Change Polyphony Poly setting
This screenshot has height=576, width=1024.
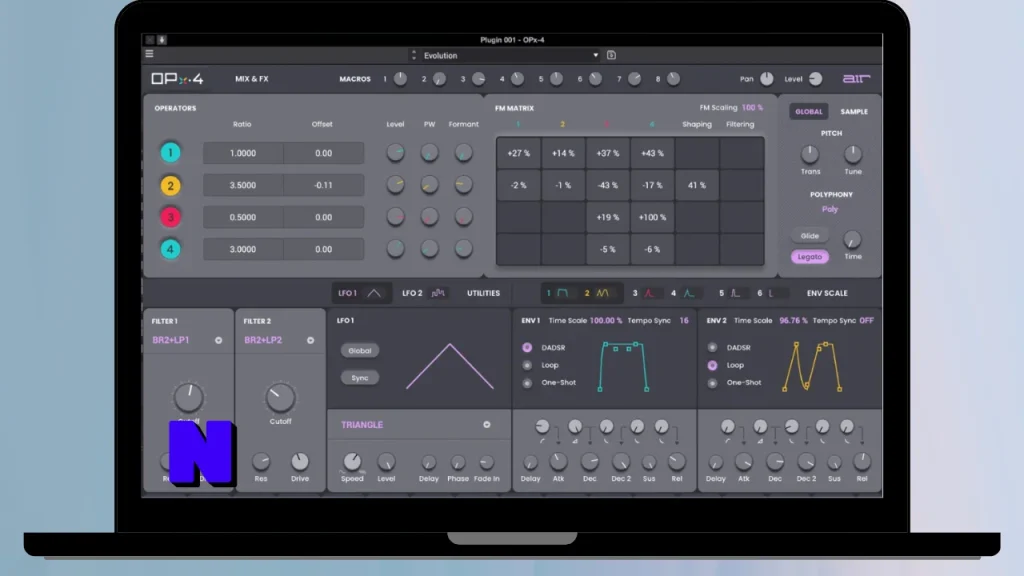coord(830,209)
